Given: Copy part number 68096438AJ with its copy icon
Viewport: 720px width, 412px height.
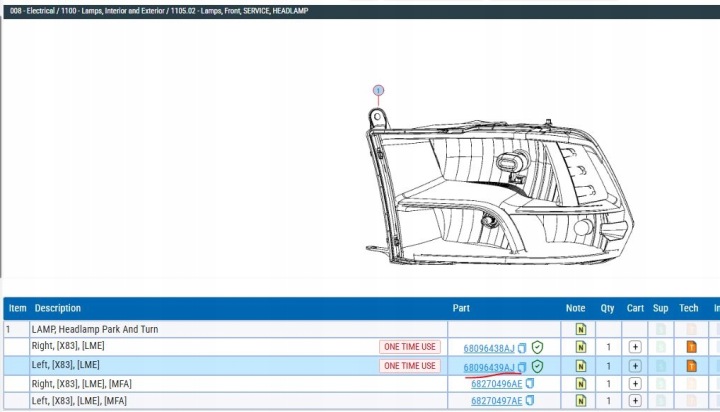Looking at the screenshot, I should 522,348.
